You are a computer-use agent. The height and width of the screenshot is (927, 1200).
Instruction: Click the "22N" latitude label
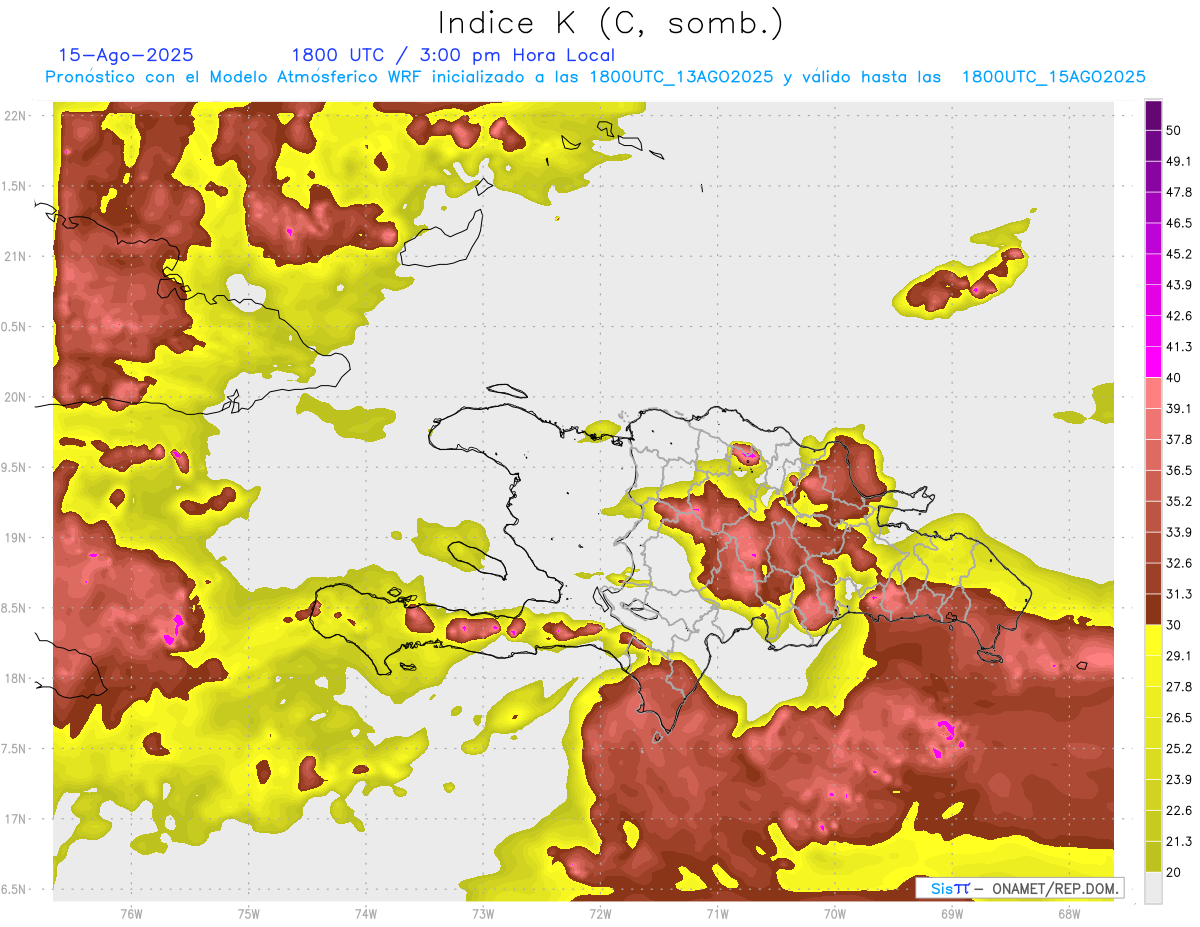point(16,116)
